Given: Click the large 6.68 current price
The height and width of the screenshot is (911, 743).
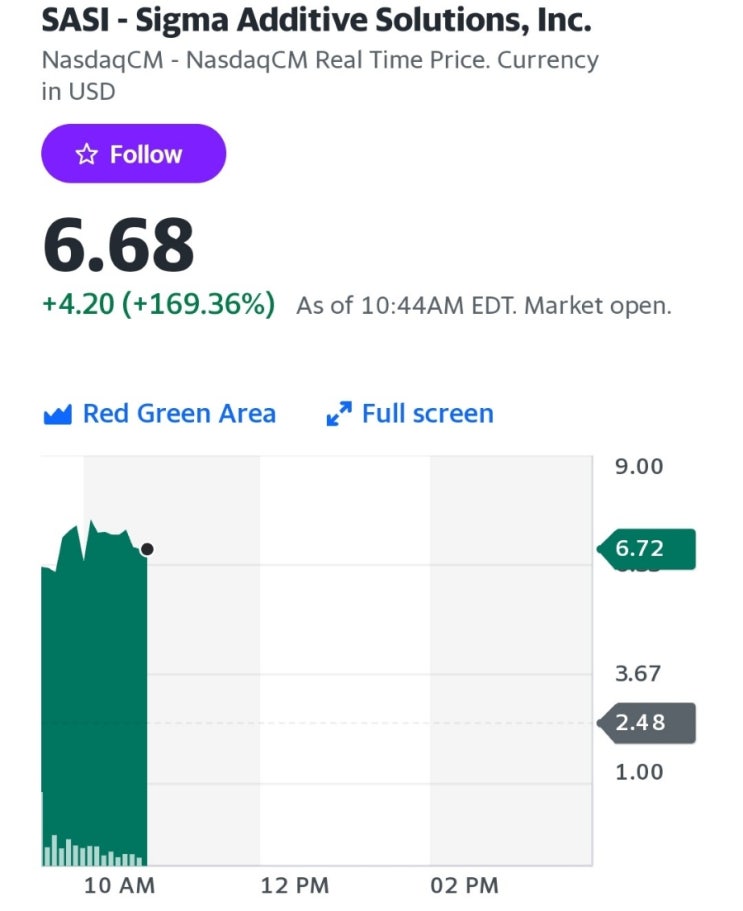Looking at the screenshot, I should (x=118, y=246).
